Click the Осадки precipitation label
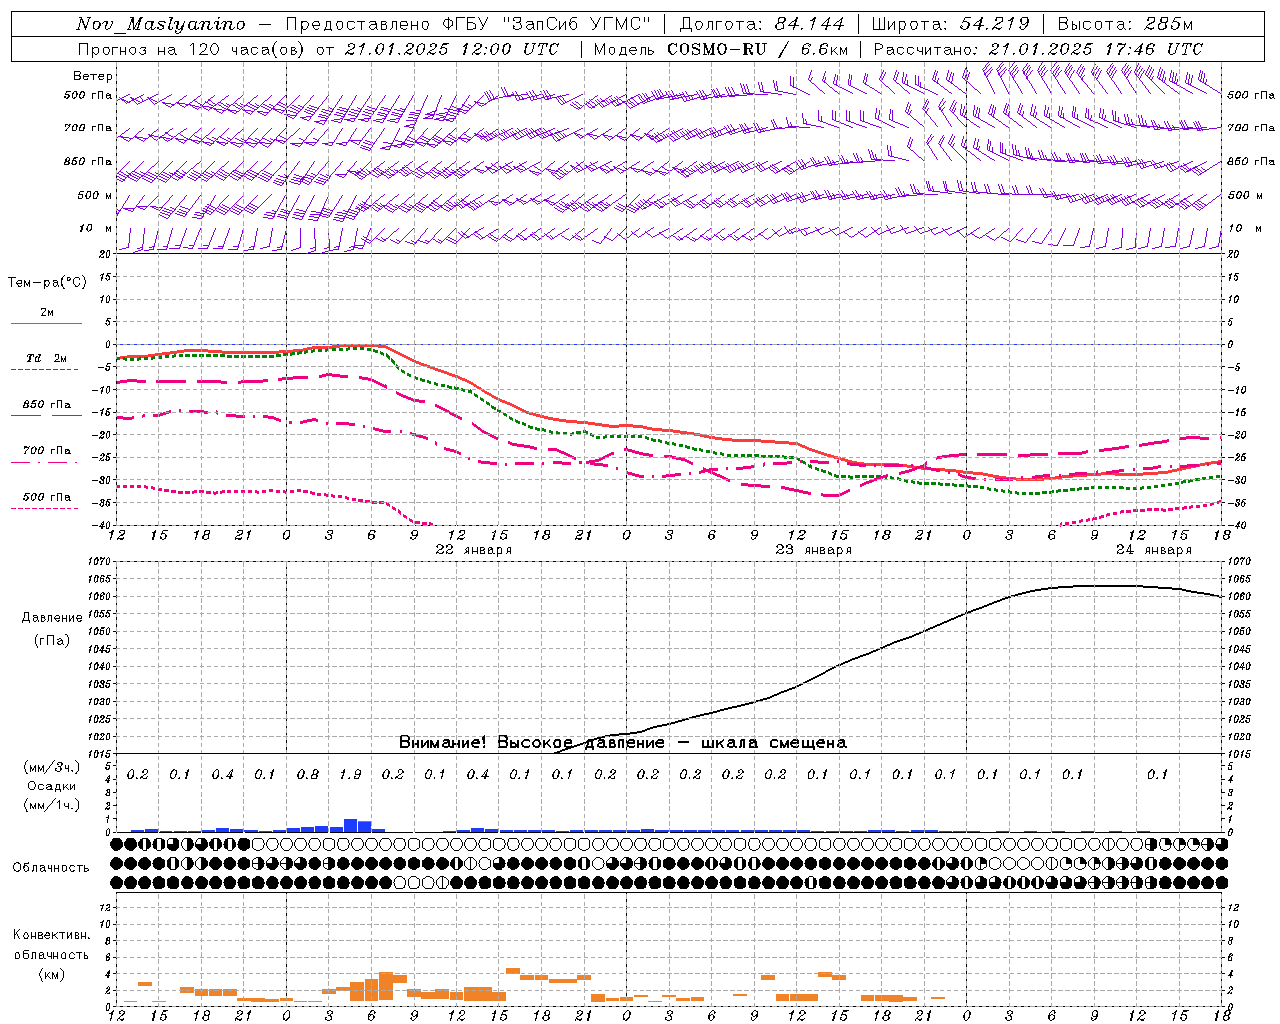Screen dimensions: 1280x1024 [52, 786]
